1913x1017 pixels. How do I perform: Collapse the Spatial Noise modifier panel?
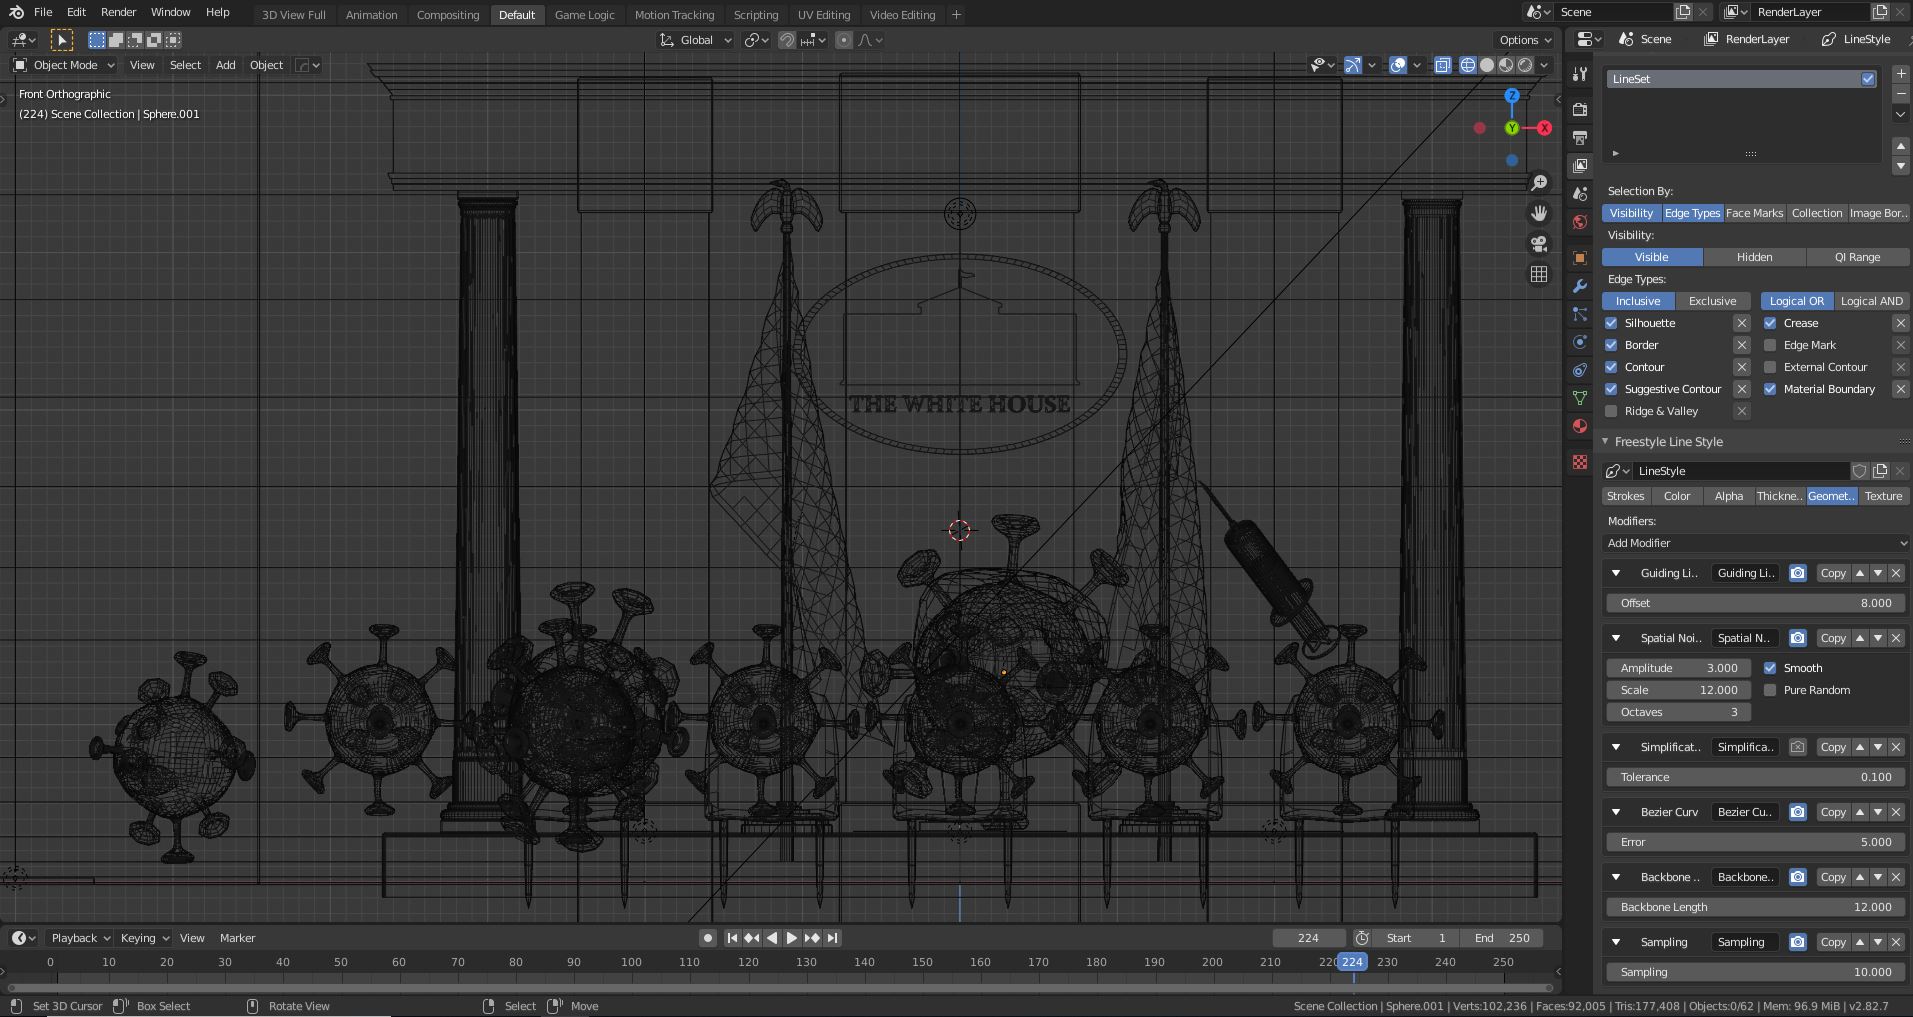tap(1616, 638)
